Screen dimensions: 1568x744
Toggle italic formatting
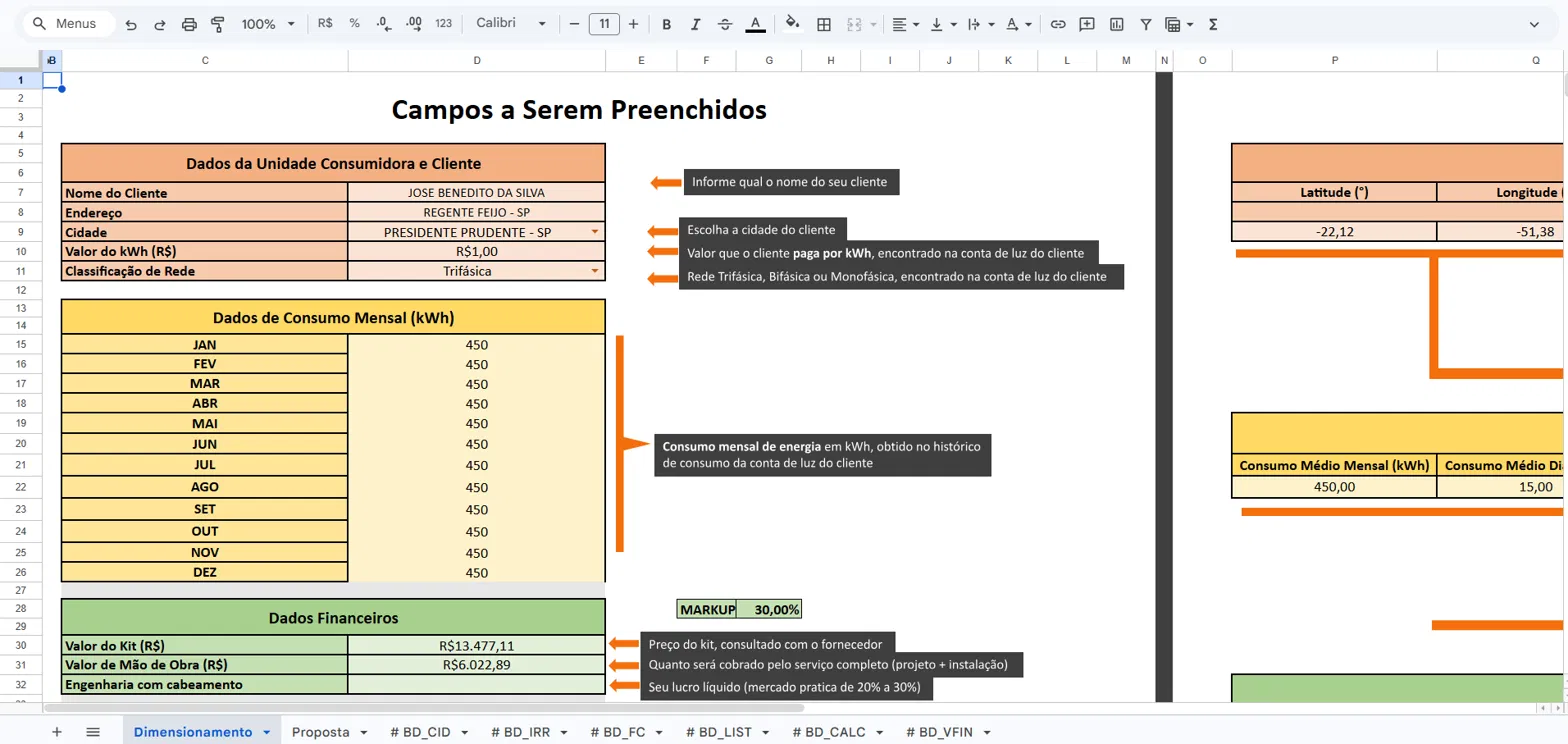pyautogui.click(x=696, y=23)
